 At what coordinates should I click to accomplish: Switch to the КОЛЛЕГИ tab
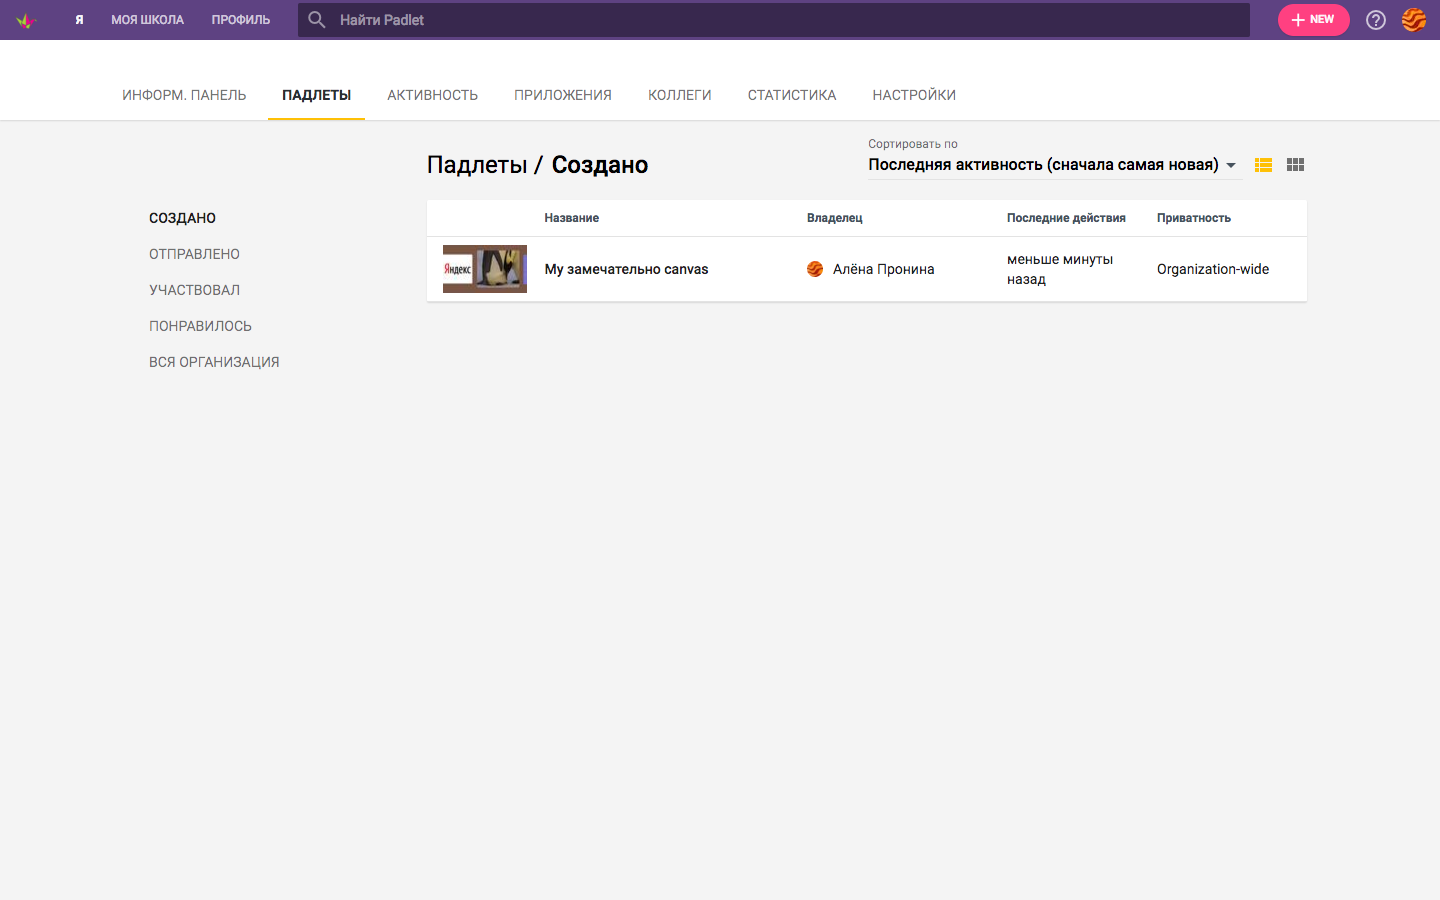[x=679, y=94]
